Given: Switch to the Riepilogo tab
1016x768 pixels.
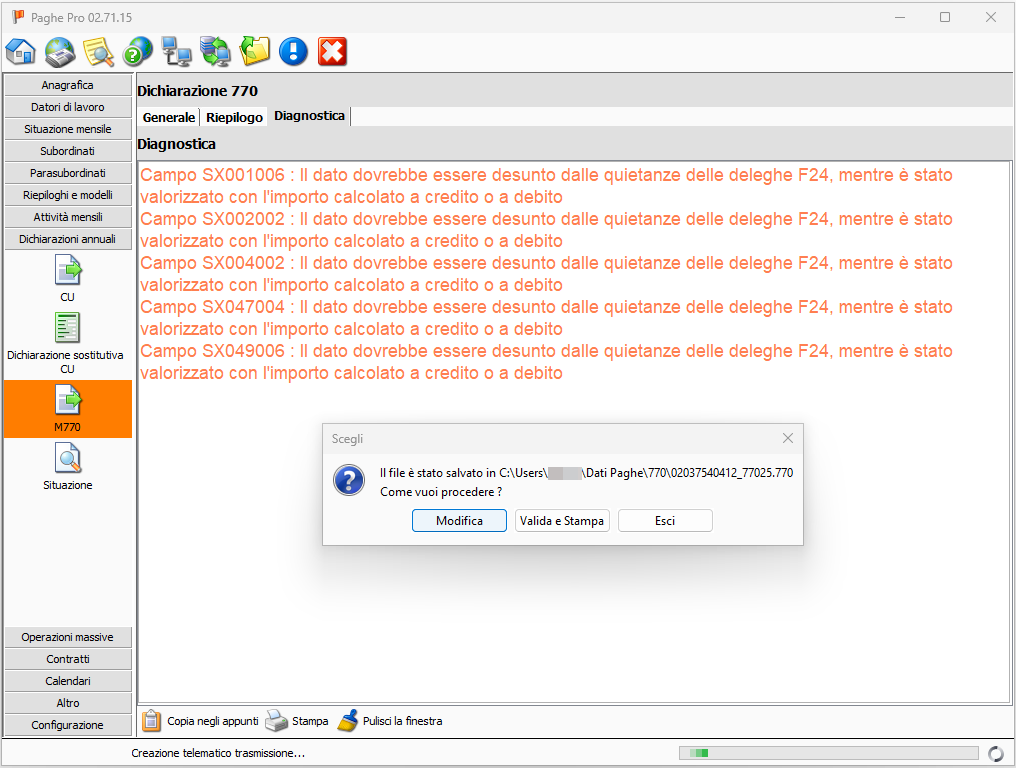Looking at the screenshot, I should click(x=234, y=117).
